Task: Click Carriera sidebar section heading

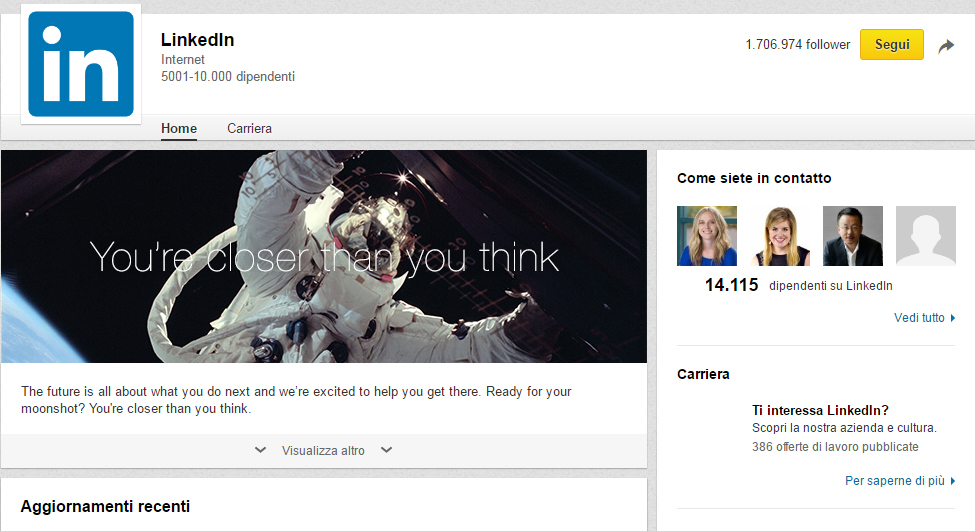Action: (x=703, y=374)
